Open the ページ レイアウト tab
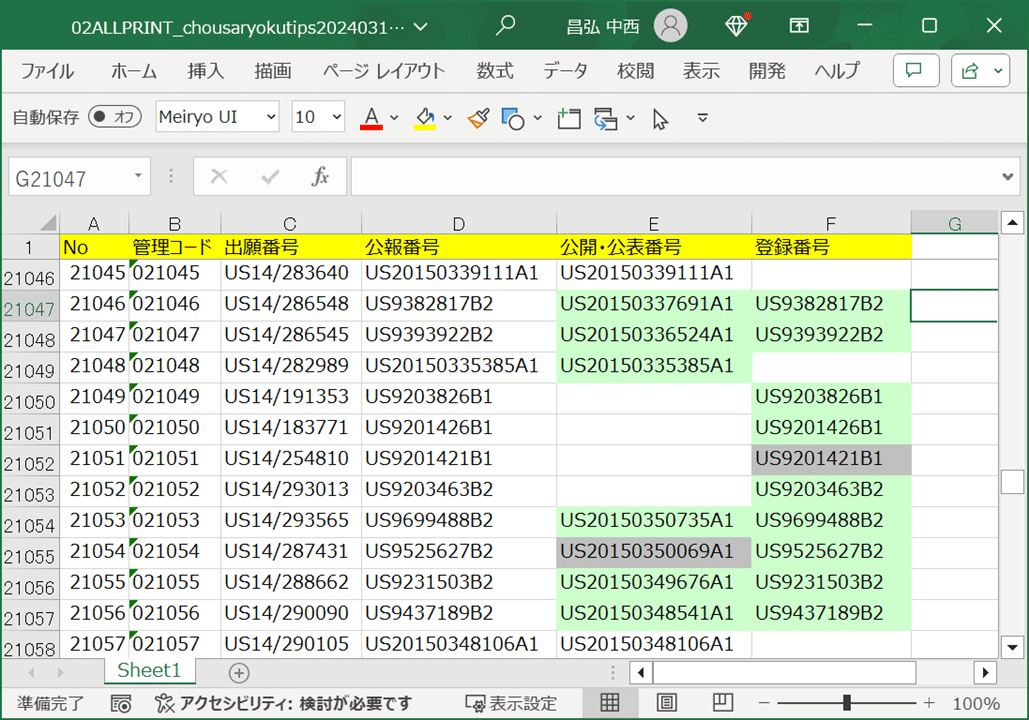The height and width of the screenshot is (720, 1029). click(384, 70)
